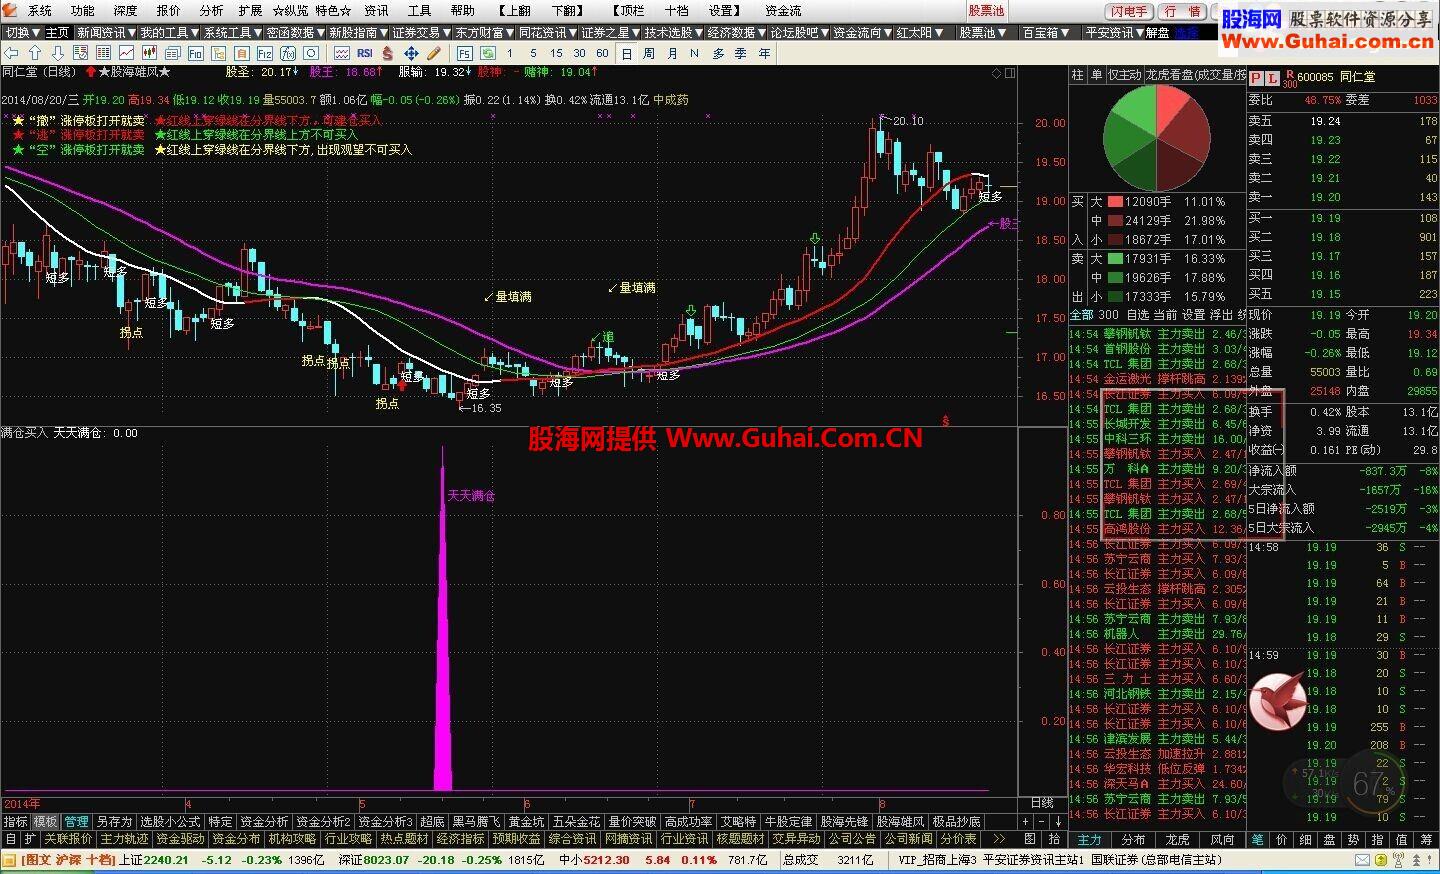This screenshot has width=1440, height=874.
Task: Select the pencil drawing tool icon
Action: (433, 52)
